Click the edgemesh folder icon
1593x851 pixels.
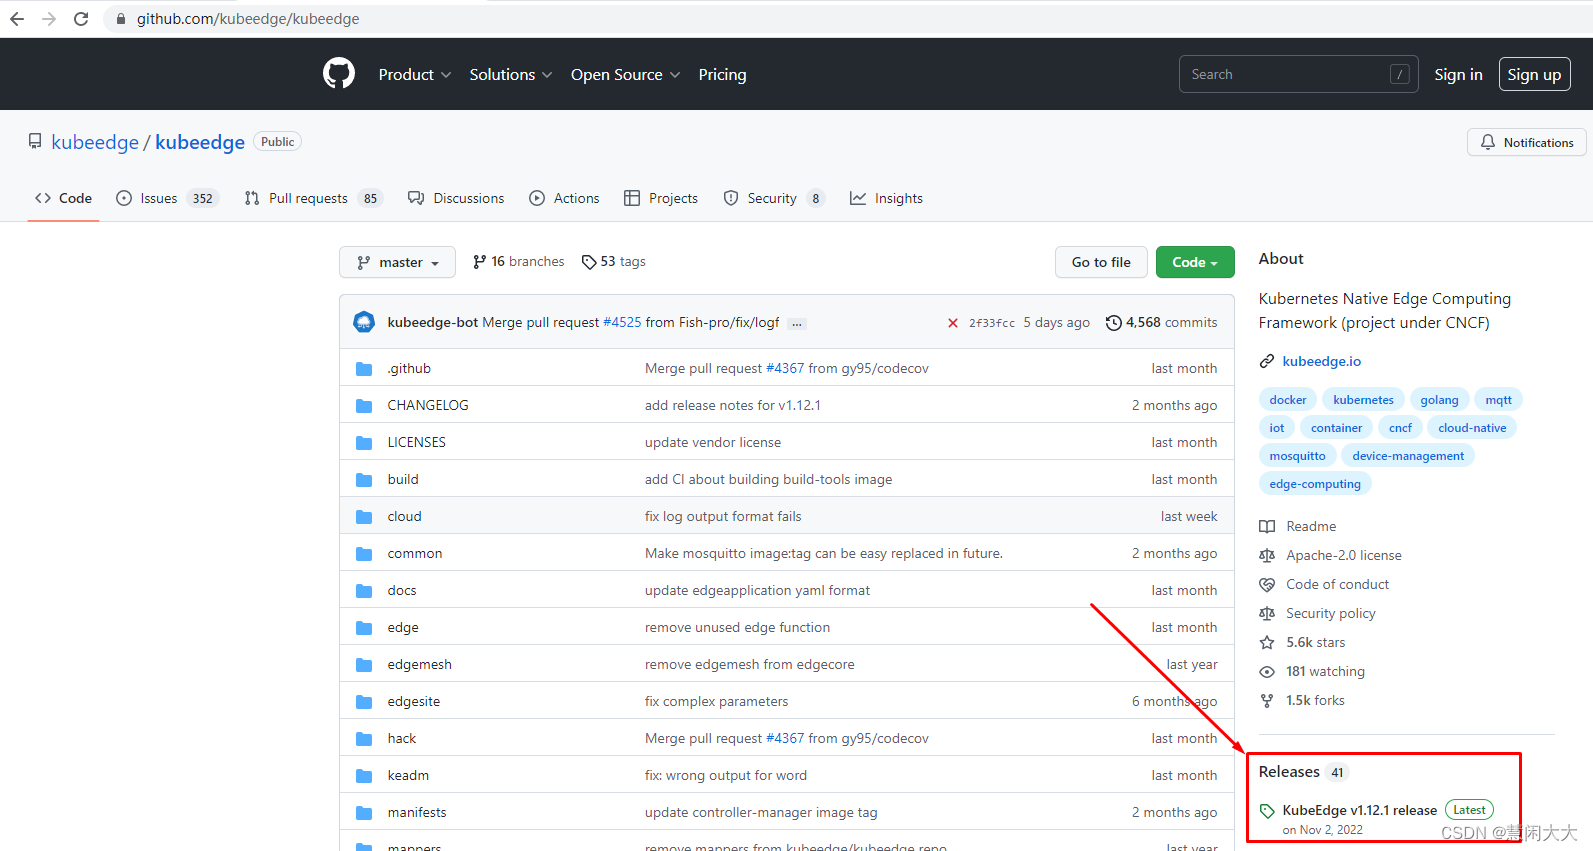pyautogui.click(x=364, y=665)
